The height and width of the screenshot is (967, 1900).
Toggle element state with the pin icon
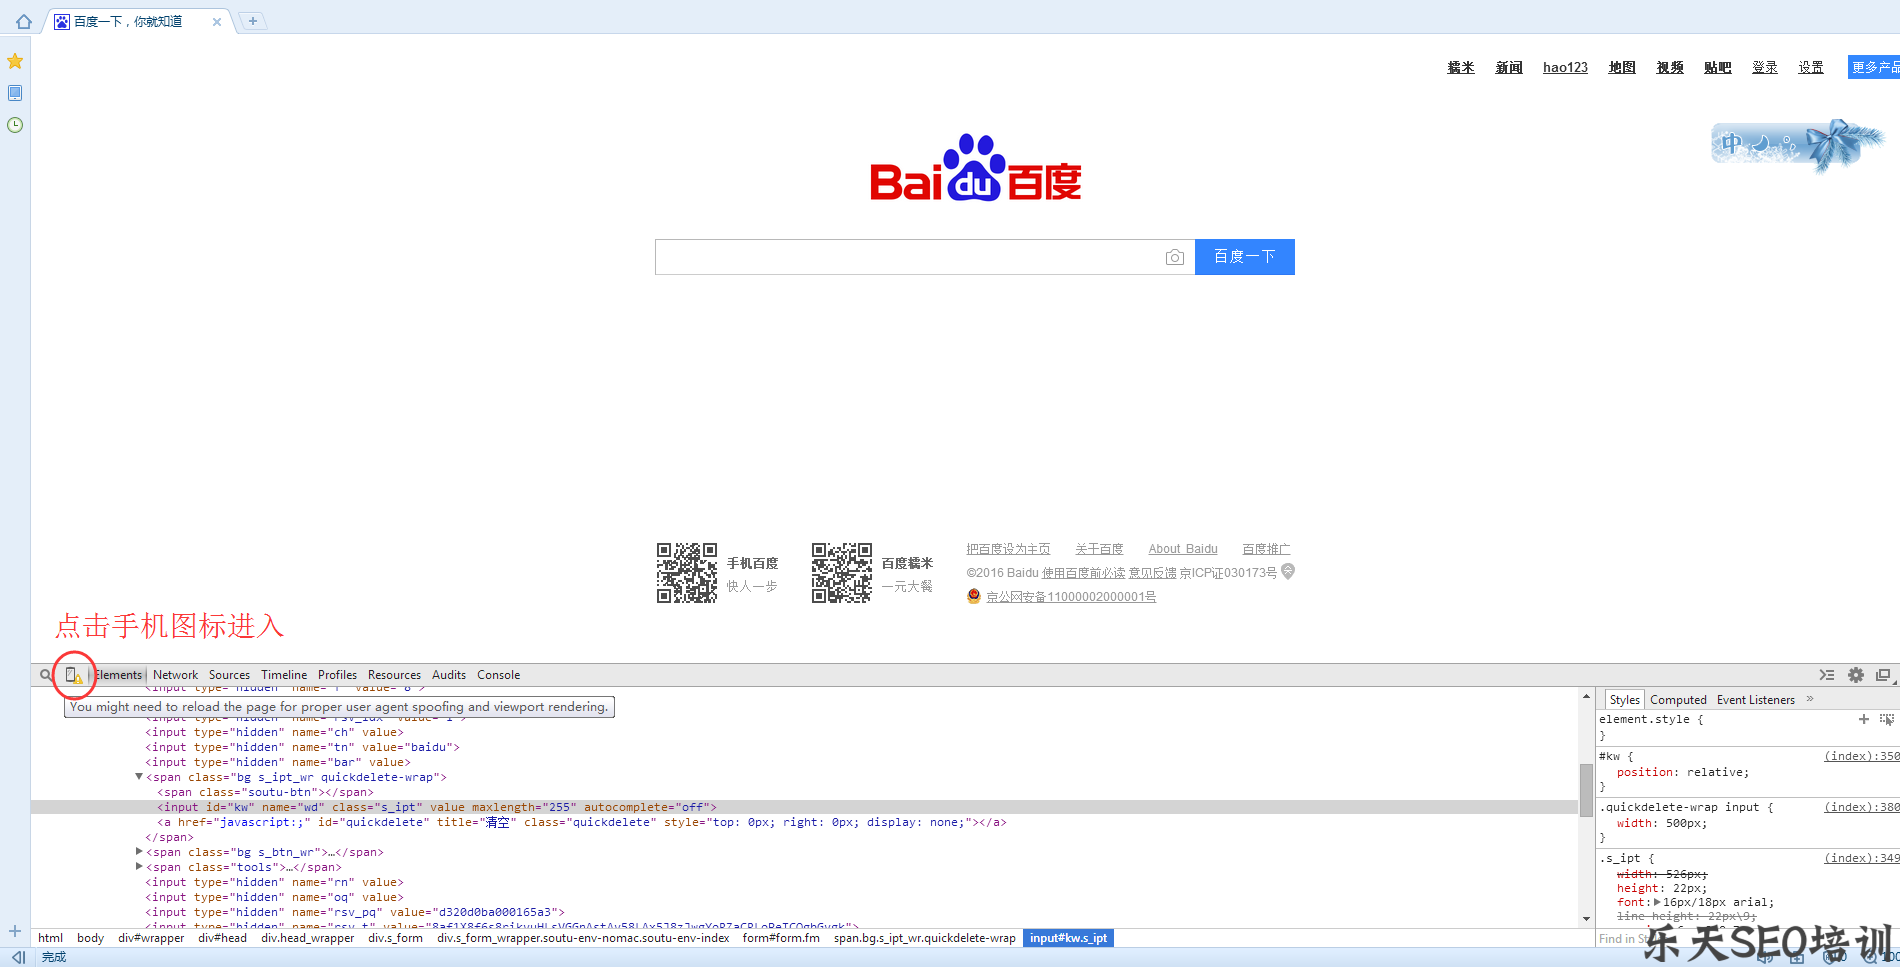pyautogui.click(x=1886, y=719)
